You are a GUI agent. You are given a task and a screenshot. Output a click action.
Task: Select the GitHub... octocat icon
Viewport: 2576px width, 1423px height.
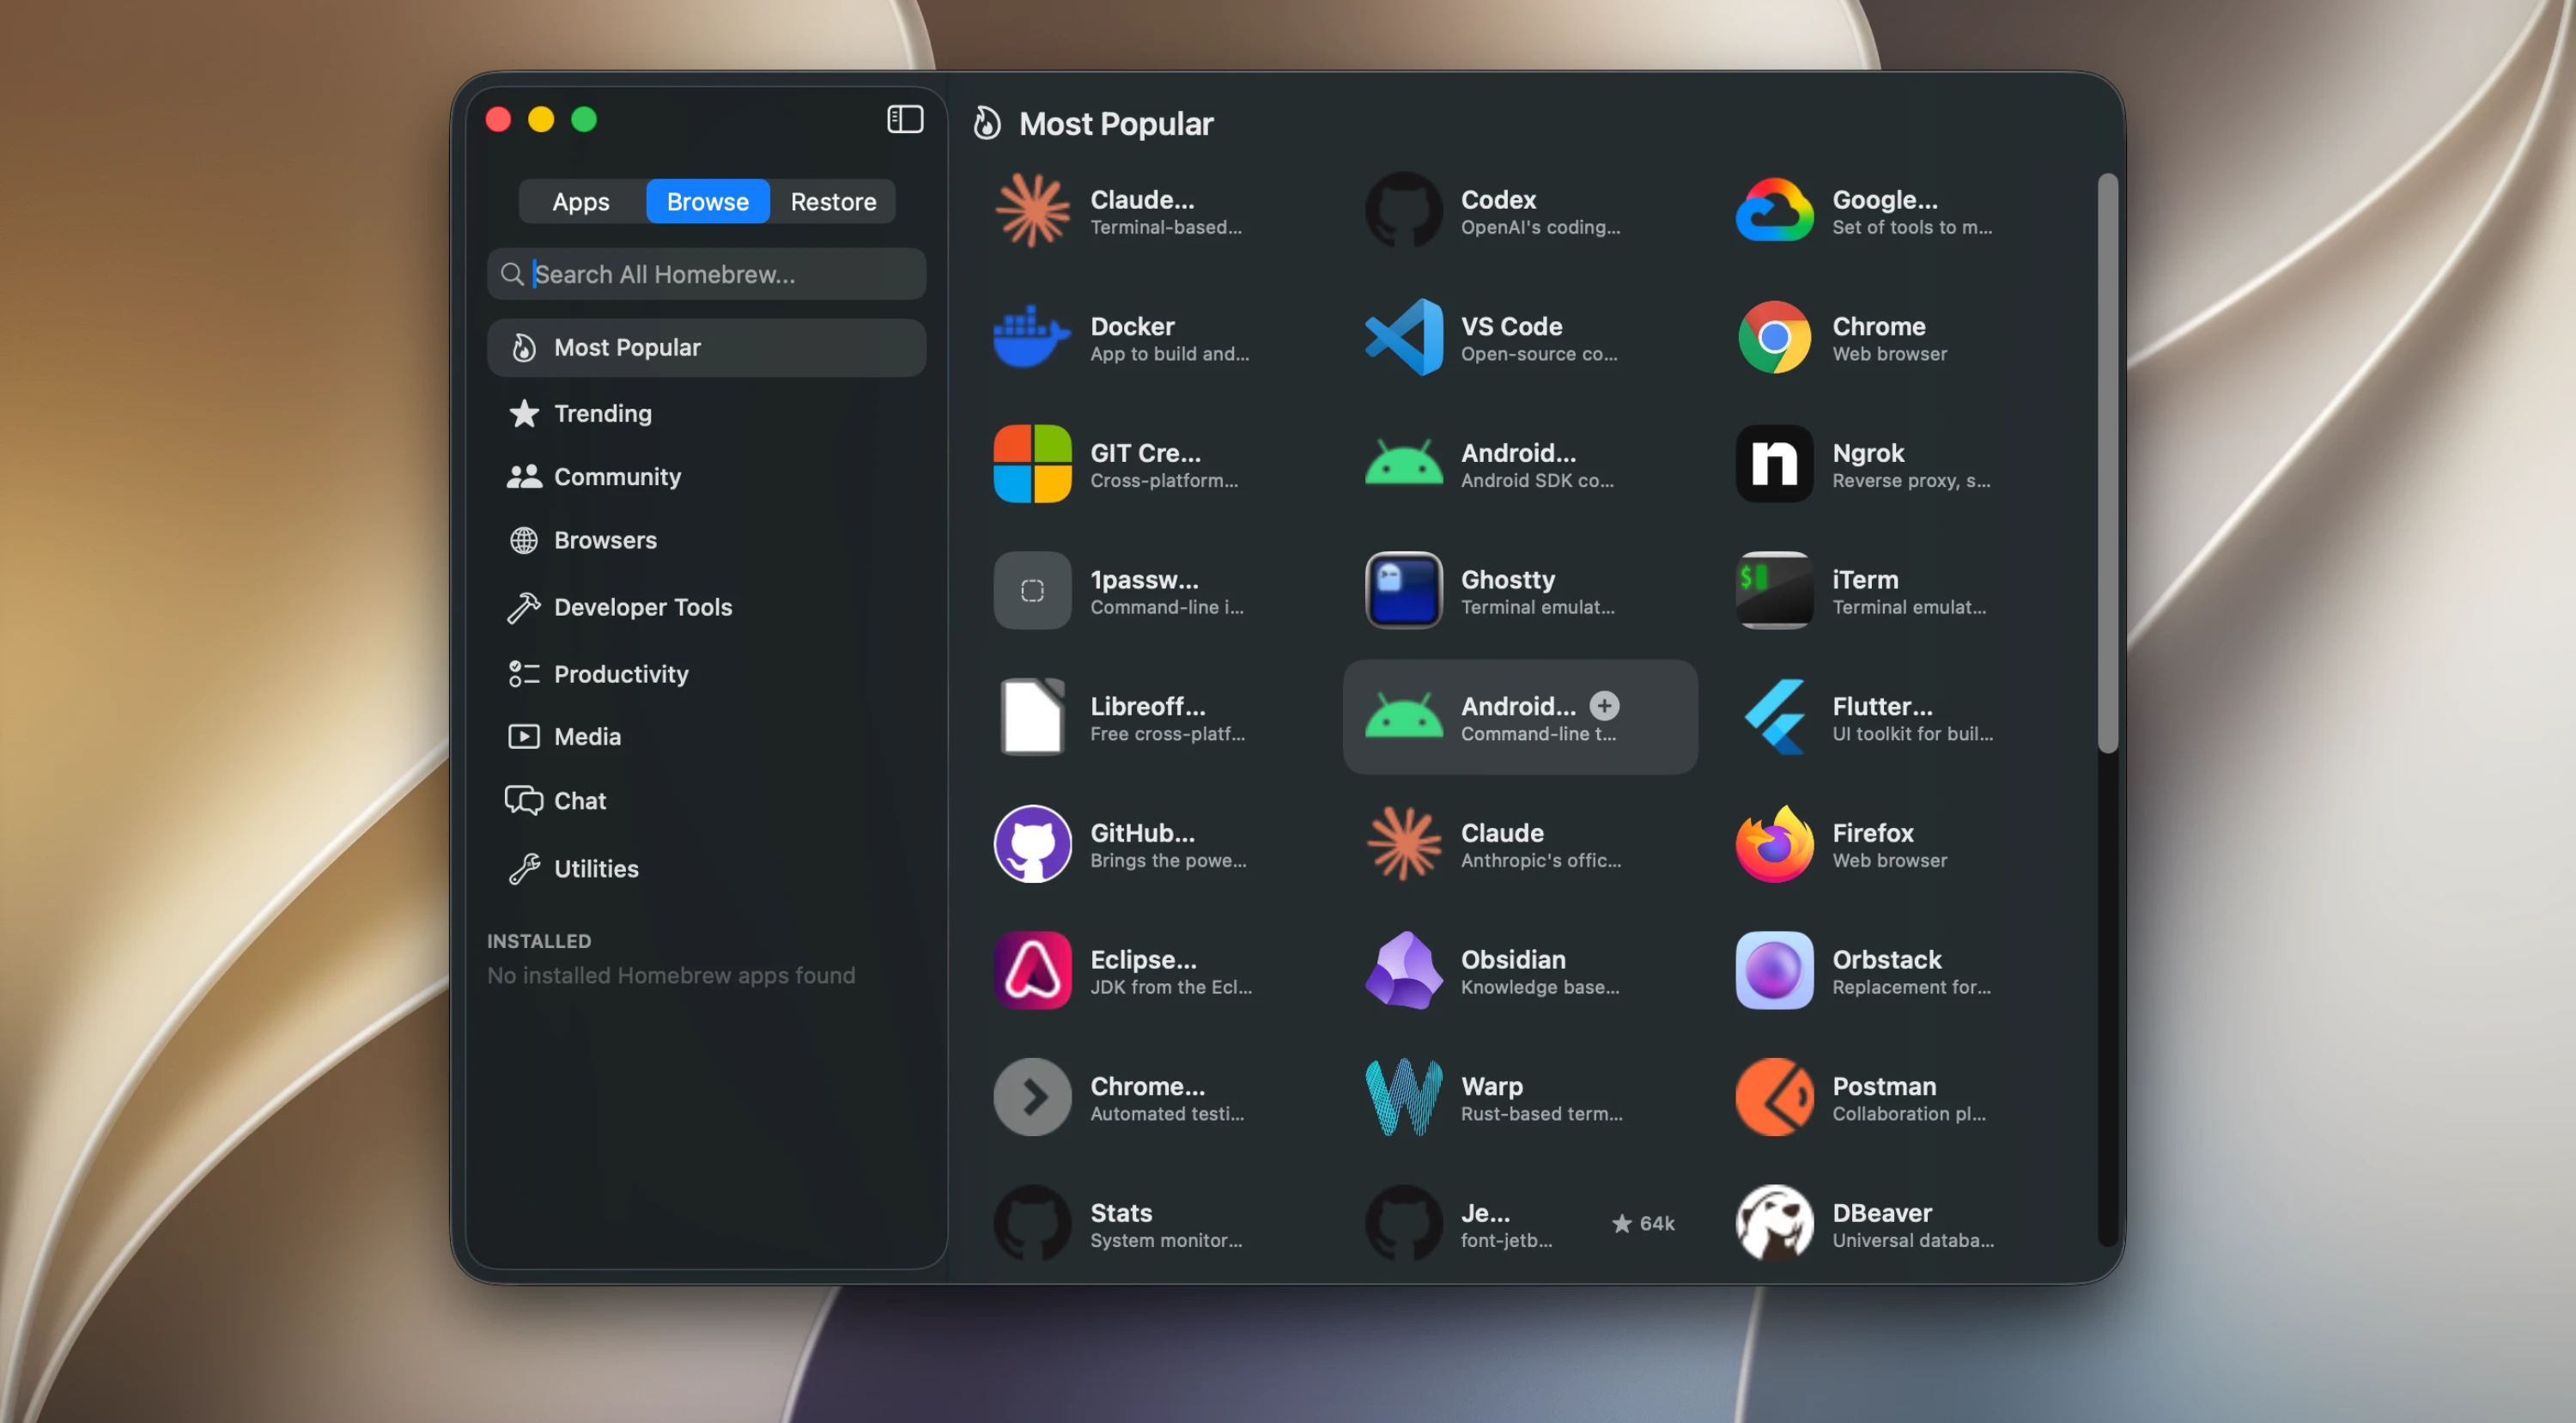[x=1032, y=844]
